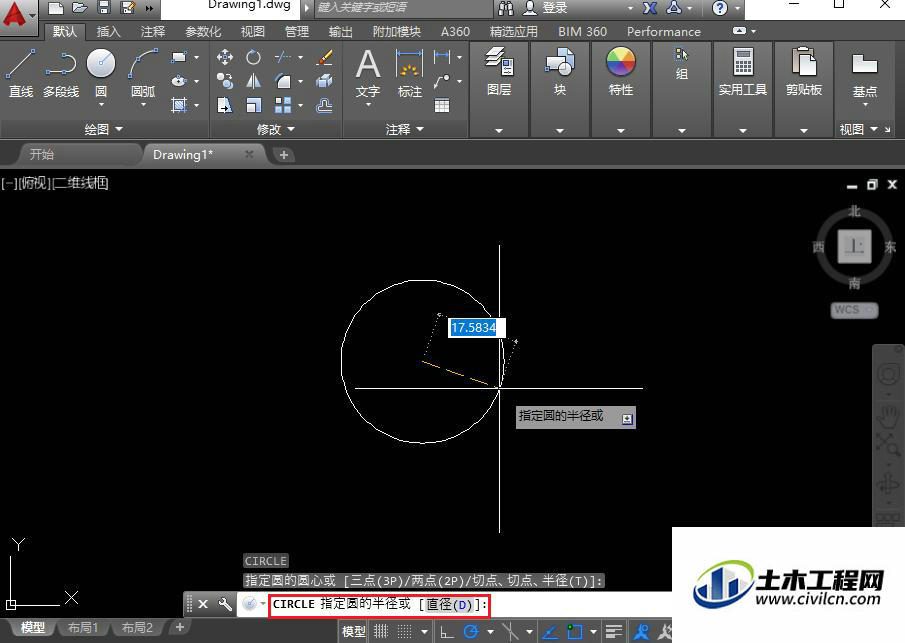Click the 标注 (Dimension) tool
905x643 pixels.
[410, 73]
